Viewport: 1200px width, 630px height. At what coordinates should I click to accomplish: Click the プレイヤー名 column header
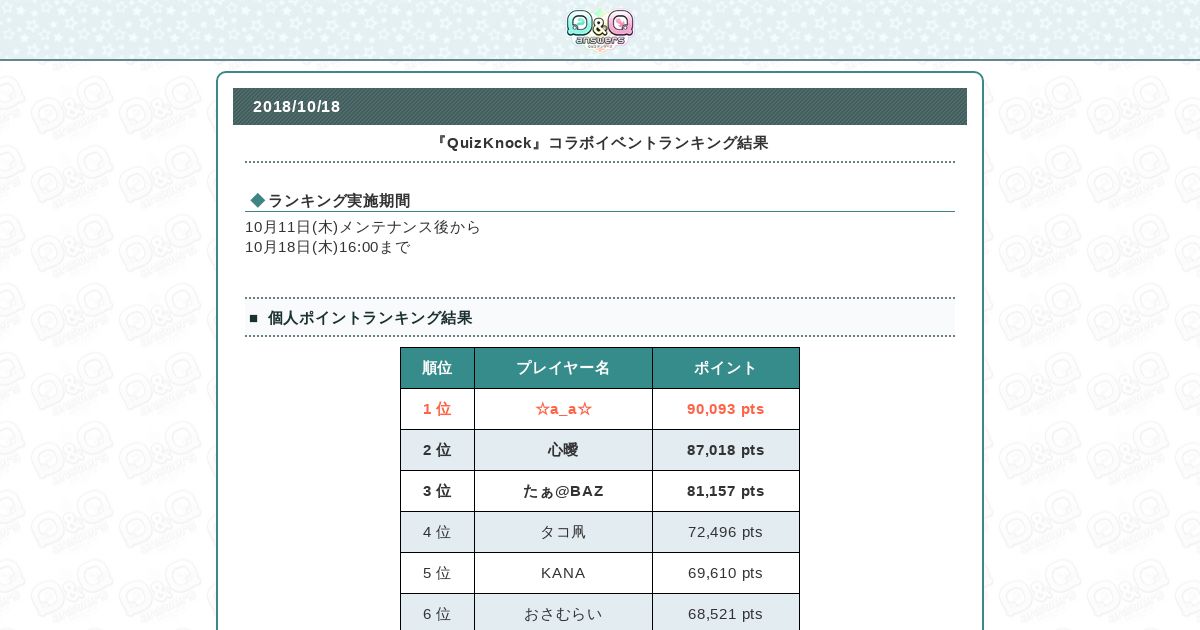tap(563, 368)
